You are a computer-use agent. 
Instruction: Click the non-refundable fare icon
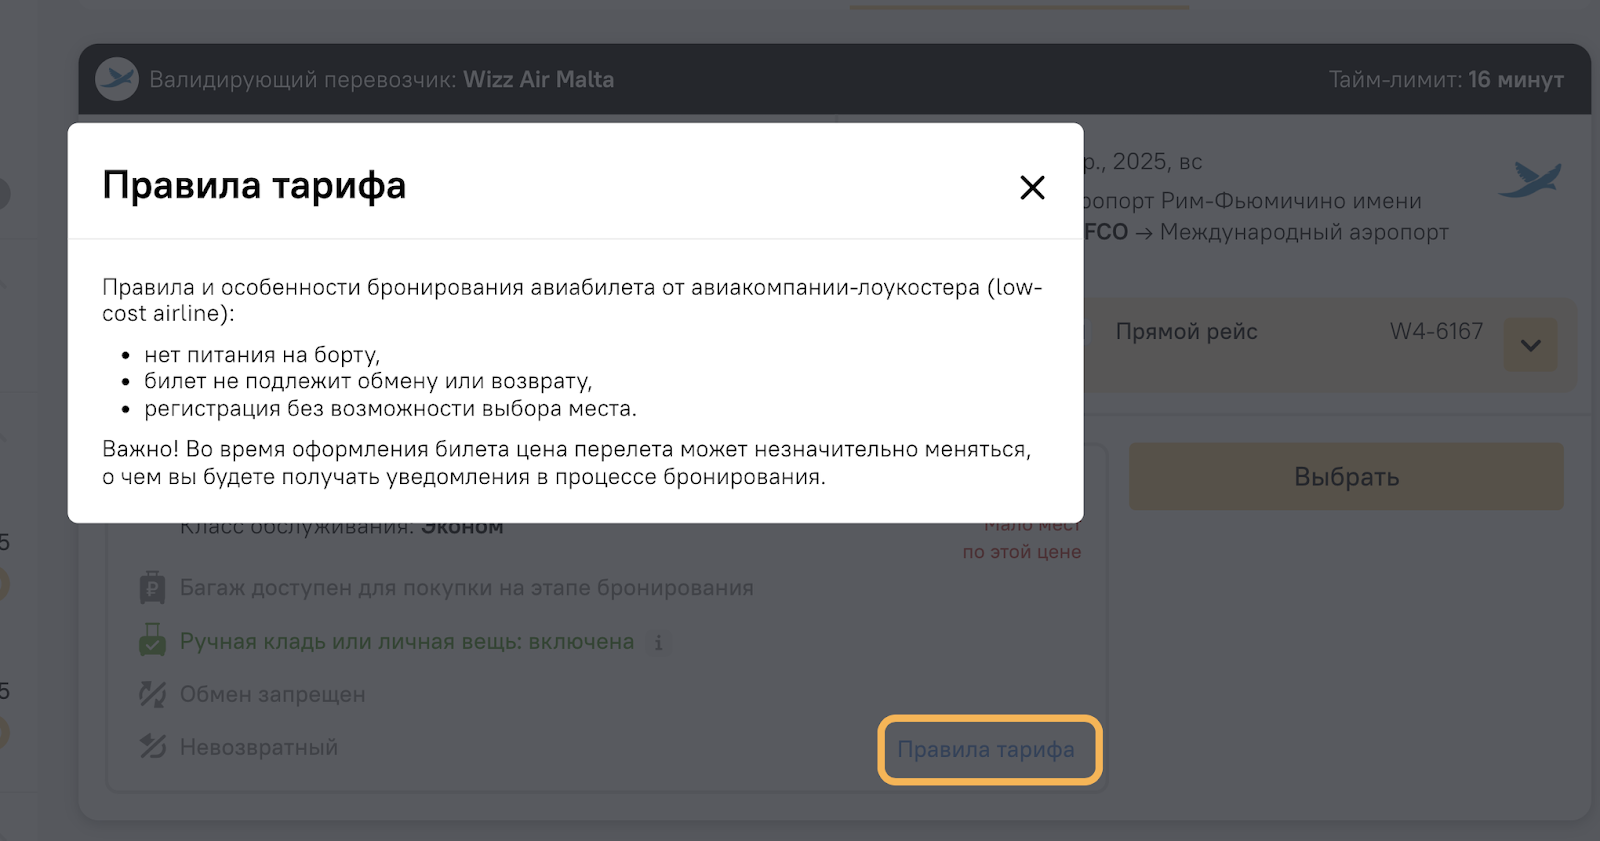pyautogui.click(x=152, y=747)
